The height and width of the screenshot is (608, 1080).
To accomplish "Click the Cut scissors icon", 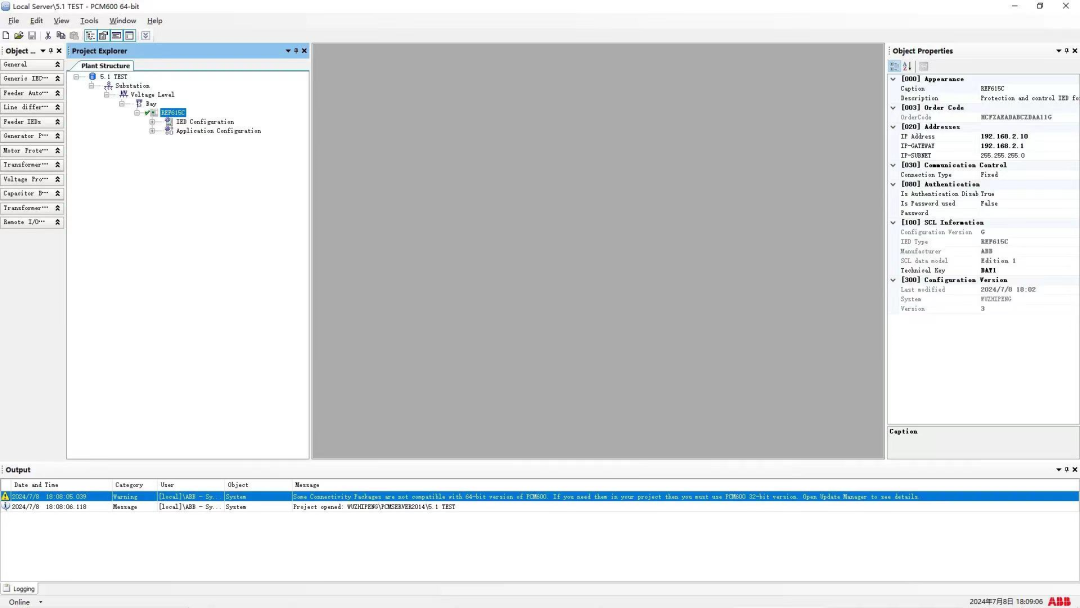I will (48, 35).
